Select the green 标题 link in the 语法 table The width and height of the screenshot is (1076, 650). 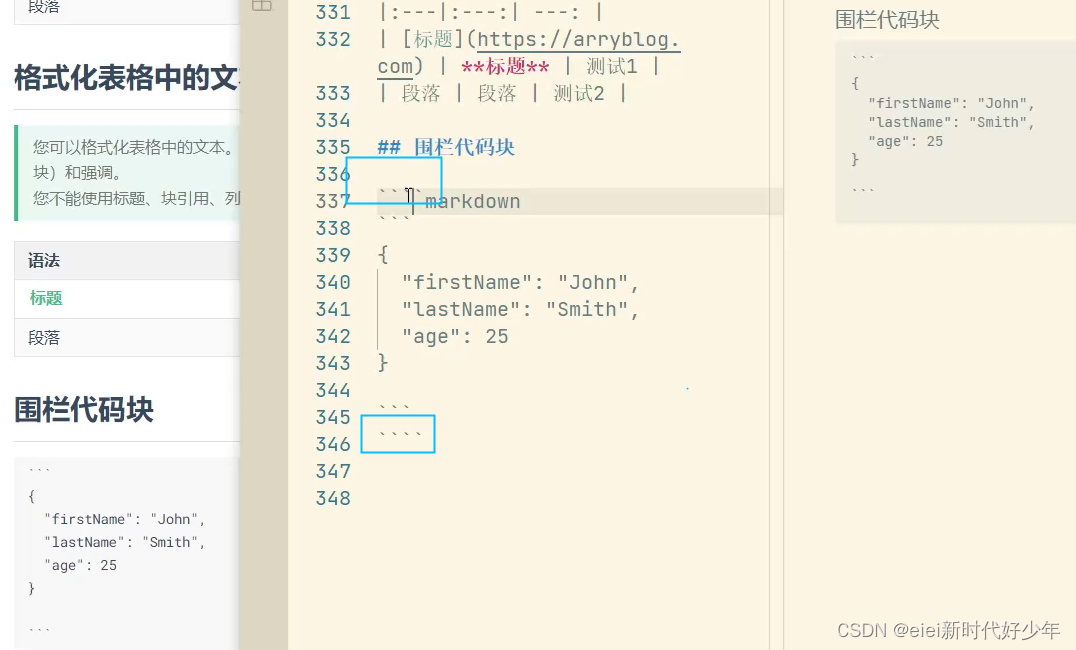[45, 298]
